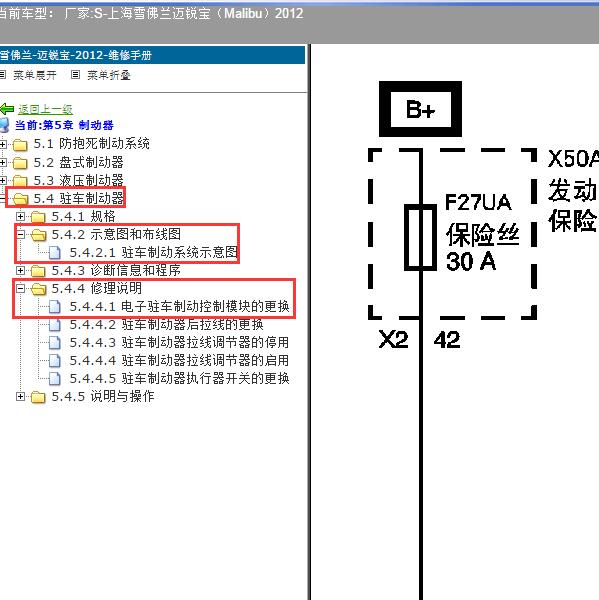
Task: Click 菜单折叠 to collapse the menu
Action: point(109,75)
